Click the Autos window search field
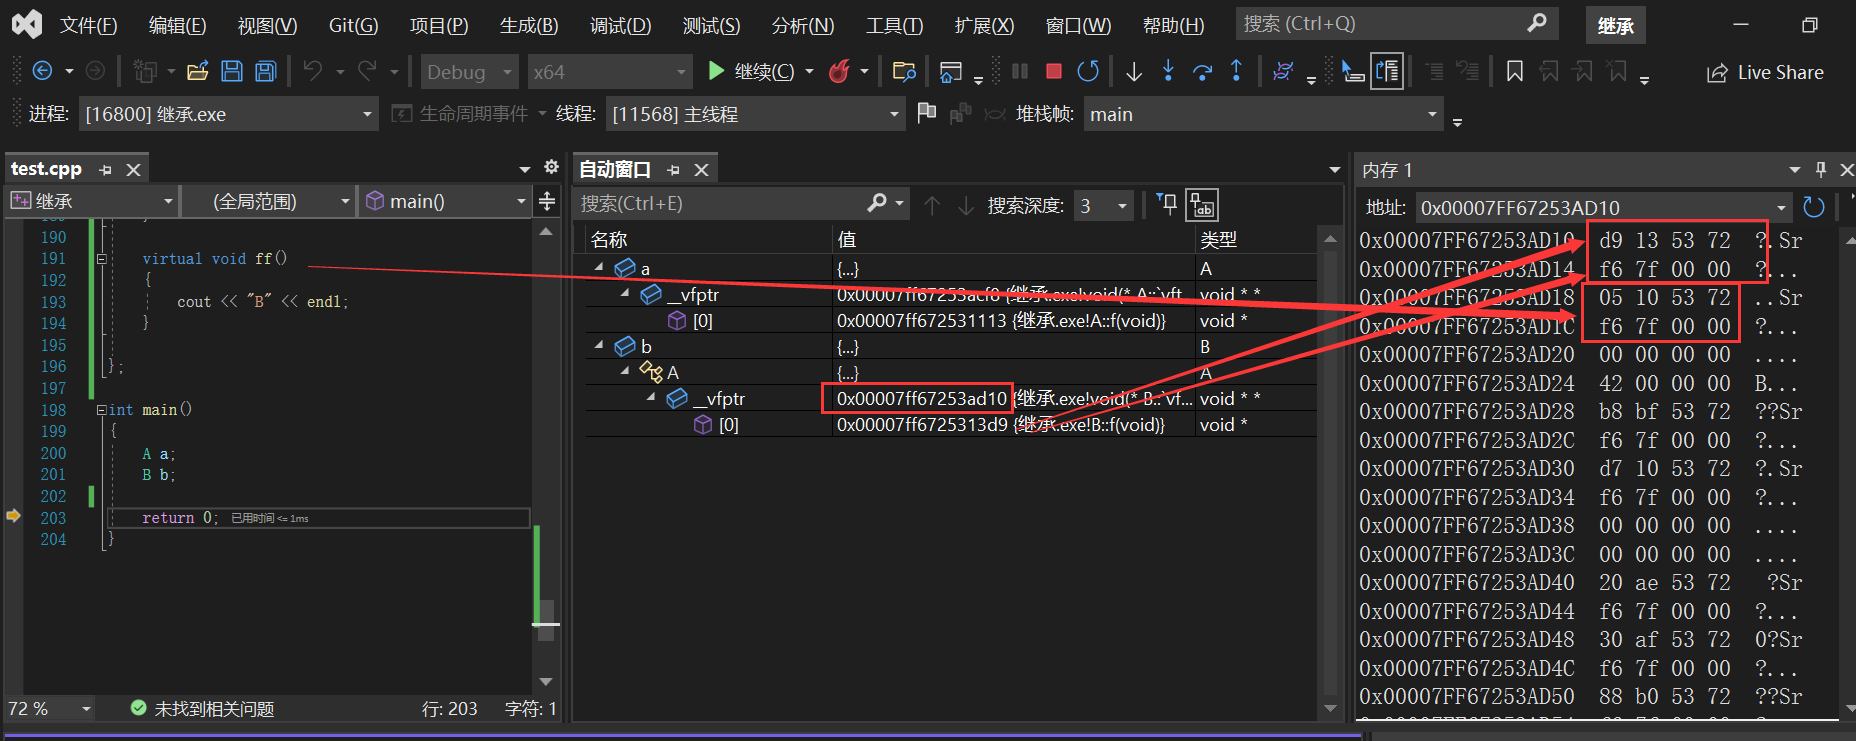The width and height of the screenshot is (1856, 741). 720,204
